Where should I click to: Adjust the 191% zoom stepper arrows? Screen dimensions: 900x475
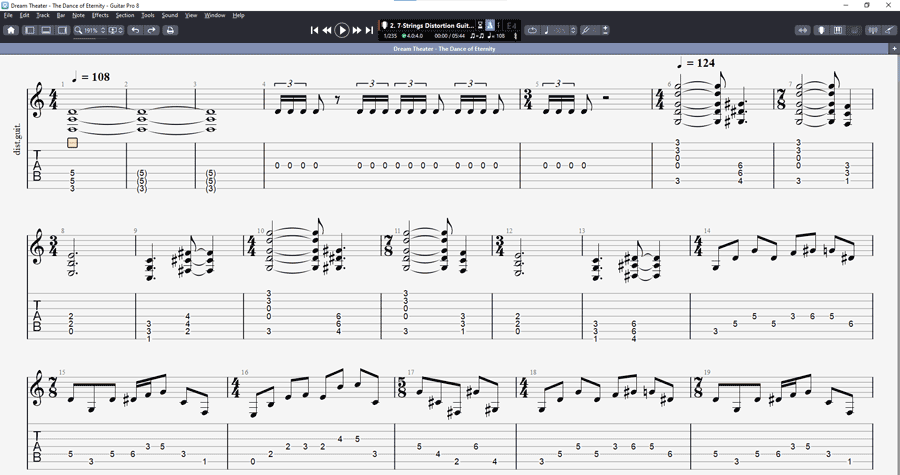pos(103,30)
